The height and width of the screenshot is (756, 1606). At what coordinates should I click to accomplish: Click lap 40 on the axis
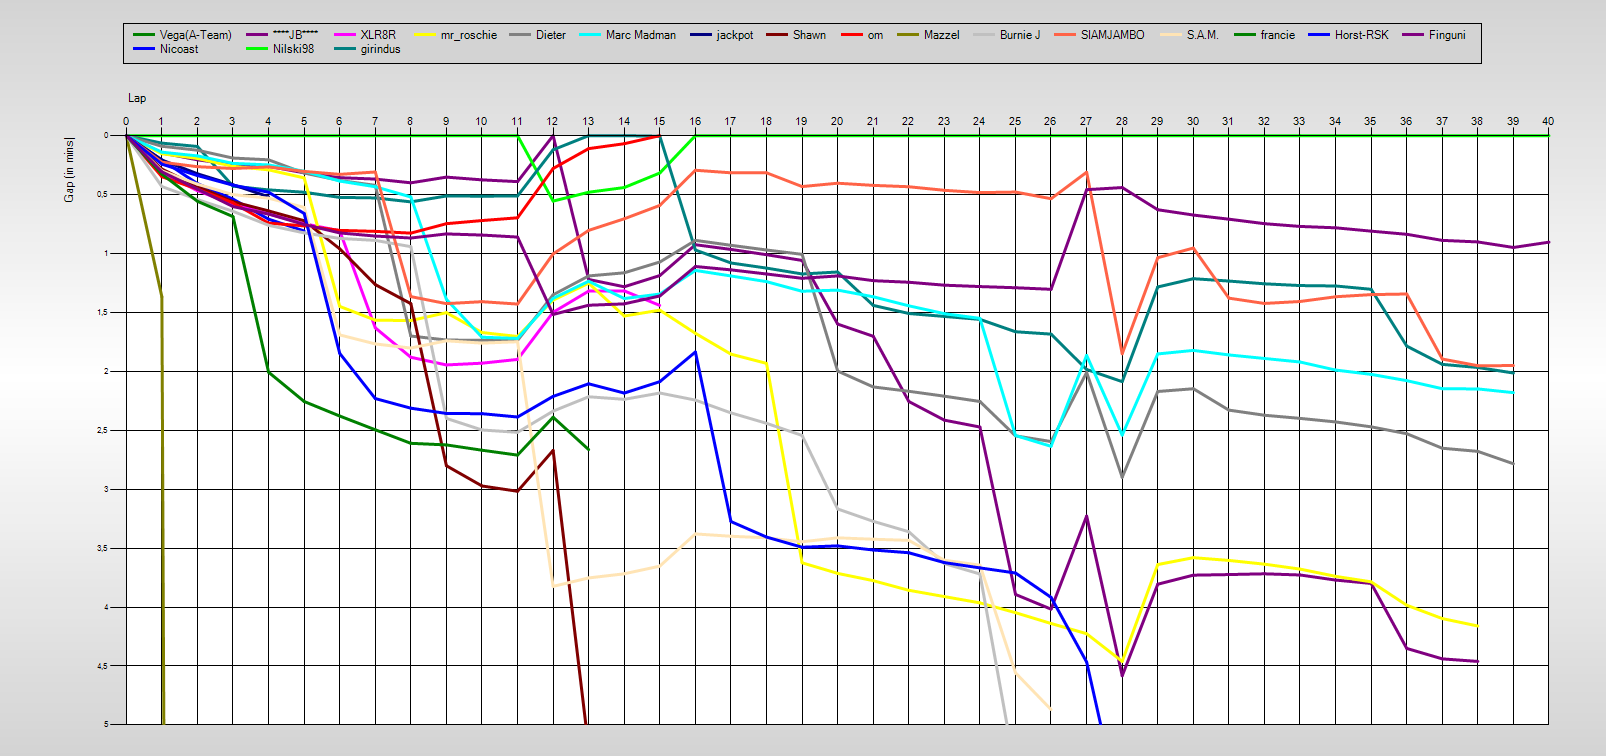click(x=1548, y=121)
